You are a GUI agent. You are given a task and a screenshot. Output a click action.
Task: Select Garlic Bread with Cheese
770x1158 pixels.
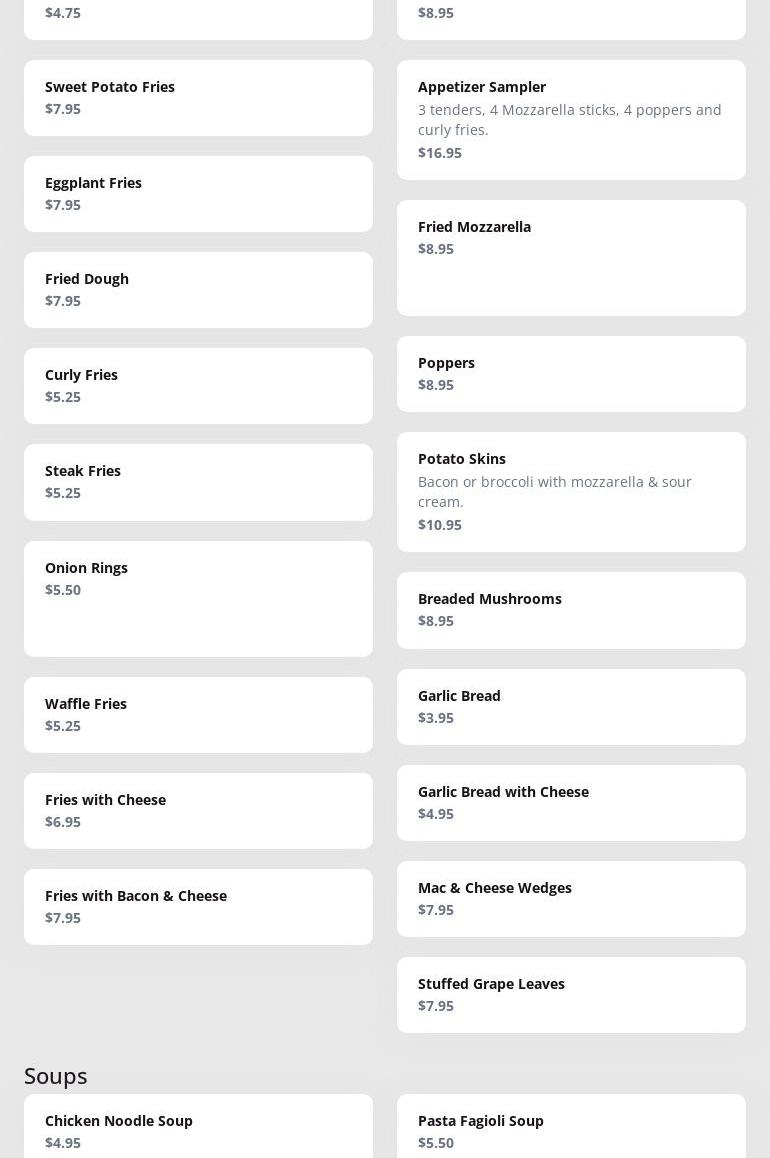coord(571,802)
